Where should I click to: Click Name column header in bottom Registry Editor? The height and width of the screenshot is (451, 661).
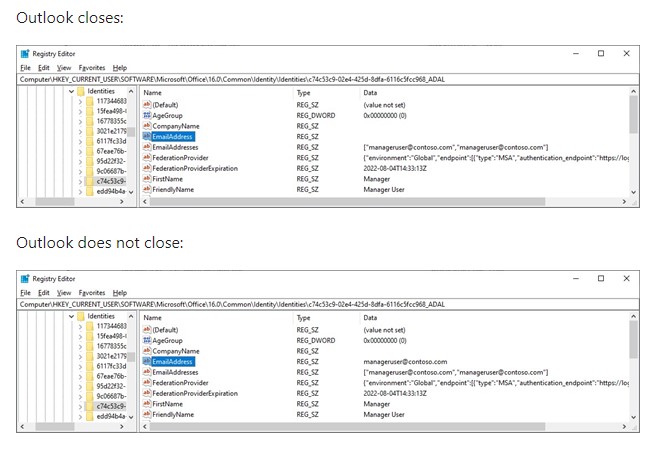click(153, 317)
